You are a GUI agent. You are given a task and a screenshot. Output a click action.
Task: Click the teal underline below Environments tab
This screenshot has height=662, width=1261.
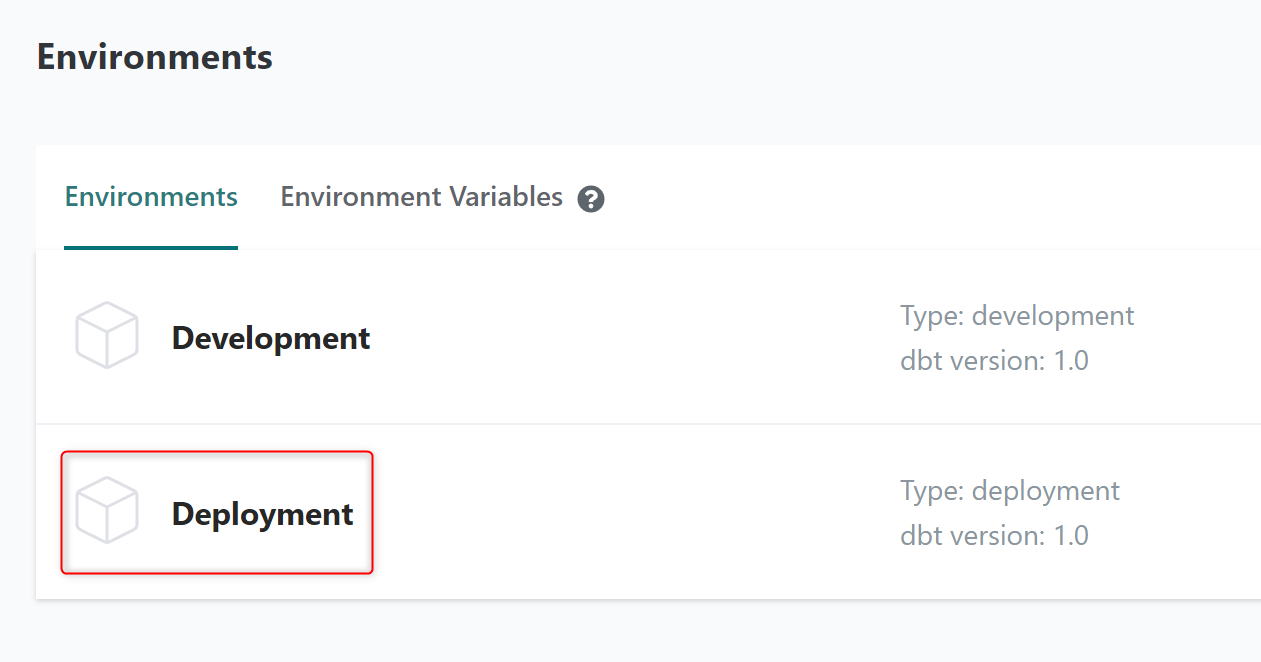pyautogui.click(x=151, y=247)
